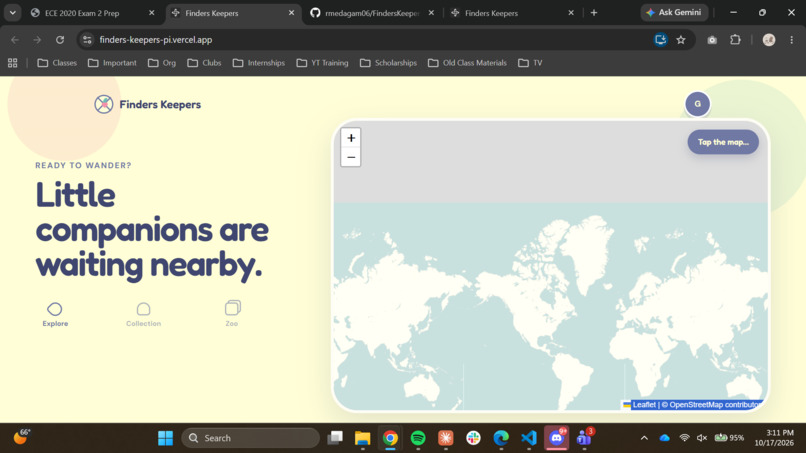The height and width of the screenshot is (453, 806).
Task: Click the install app icon in address bar
Action: tap(661, 40)
